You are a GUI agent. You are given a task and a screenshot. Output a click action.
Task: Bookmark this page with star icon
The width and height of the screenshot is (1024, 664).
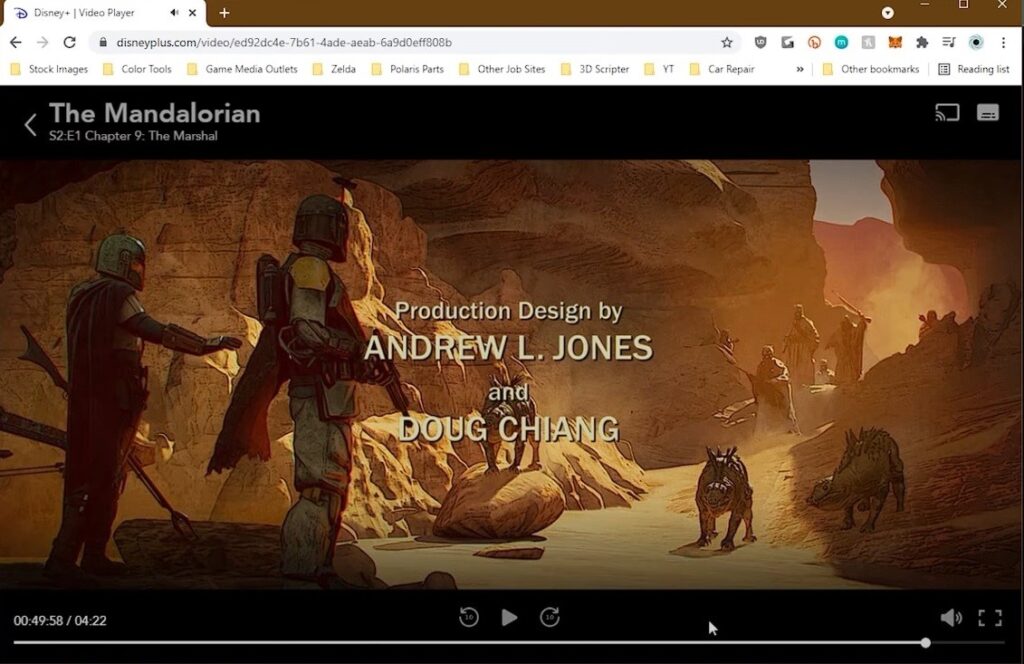(727, 42)
